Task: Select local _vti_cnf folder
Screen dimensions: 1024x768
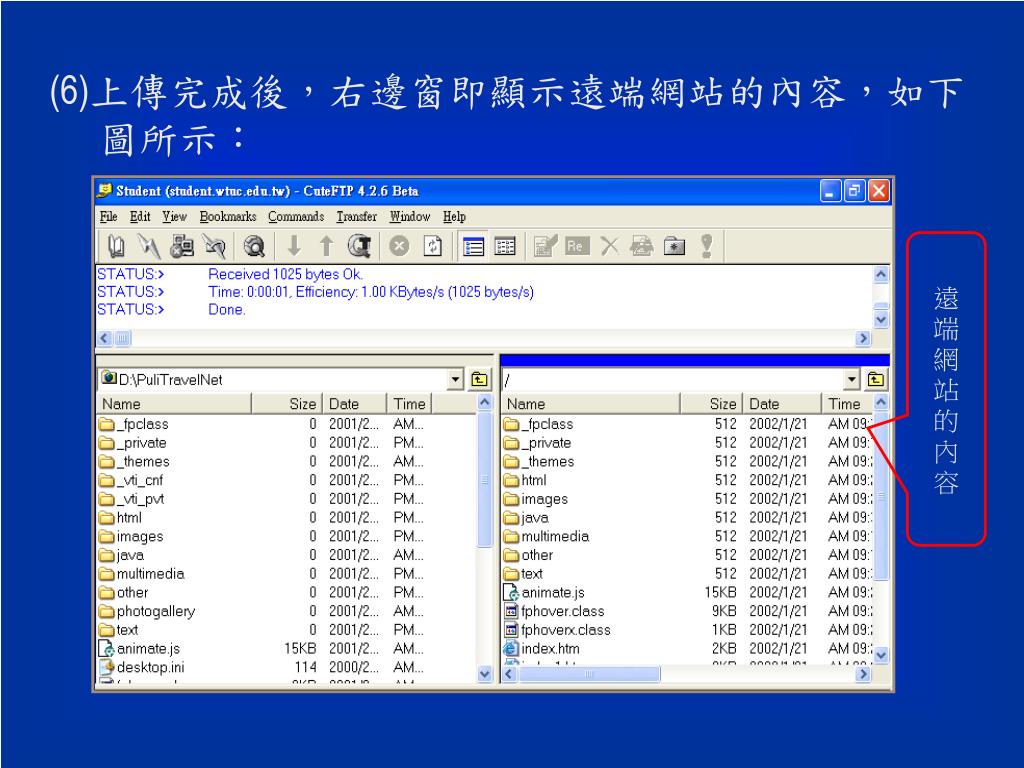Action: (131, 481)
